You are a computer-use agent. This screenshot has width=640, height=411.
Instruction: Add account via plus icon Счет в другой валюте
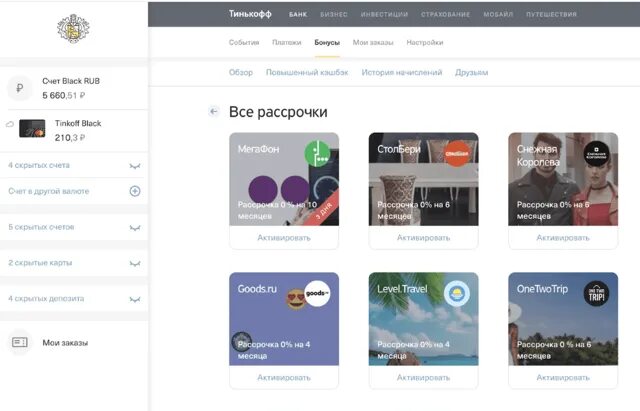click(135, 191)
